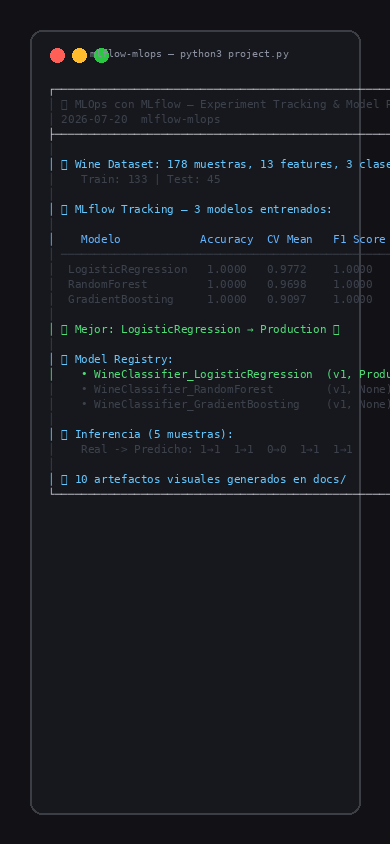Viewport: 390px width, 844px height.
Task: Select 'GradientBoosting' in the metrics table
Action: tap(120, 299)
